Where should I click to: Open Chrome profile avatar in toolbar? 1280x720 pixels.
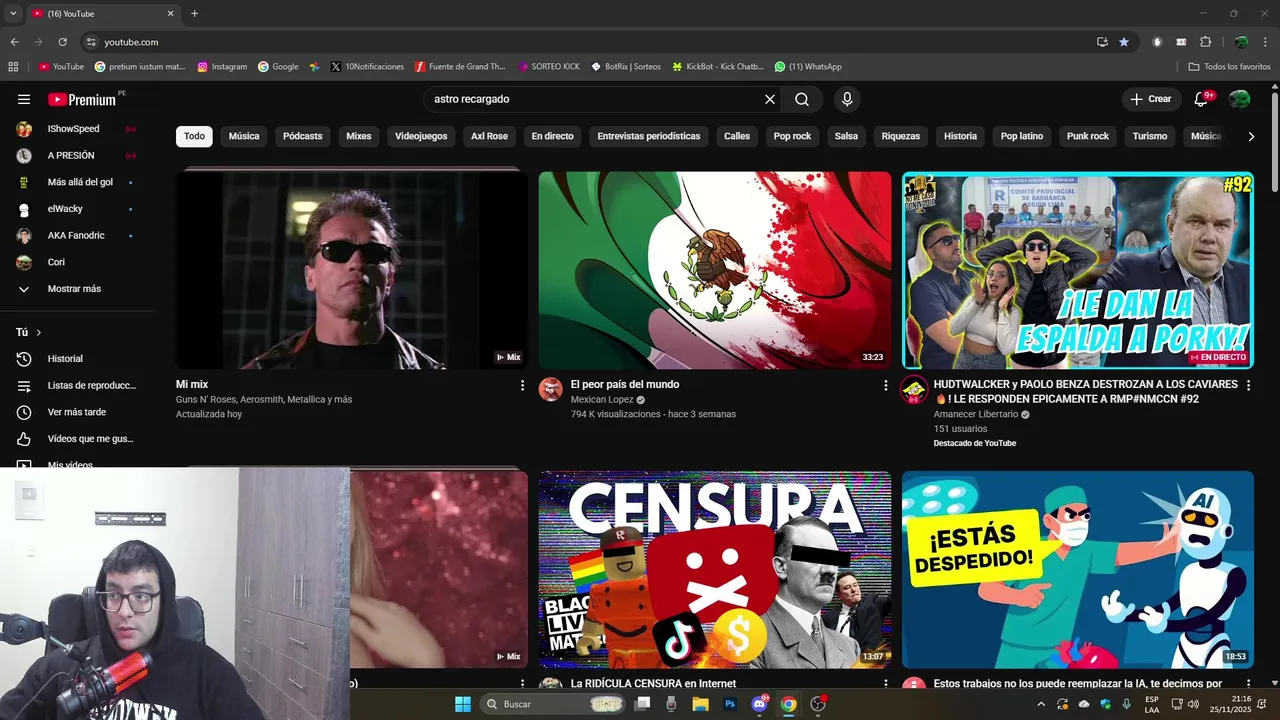point(1241,42)
